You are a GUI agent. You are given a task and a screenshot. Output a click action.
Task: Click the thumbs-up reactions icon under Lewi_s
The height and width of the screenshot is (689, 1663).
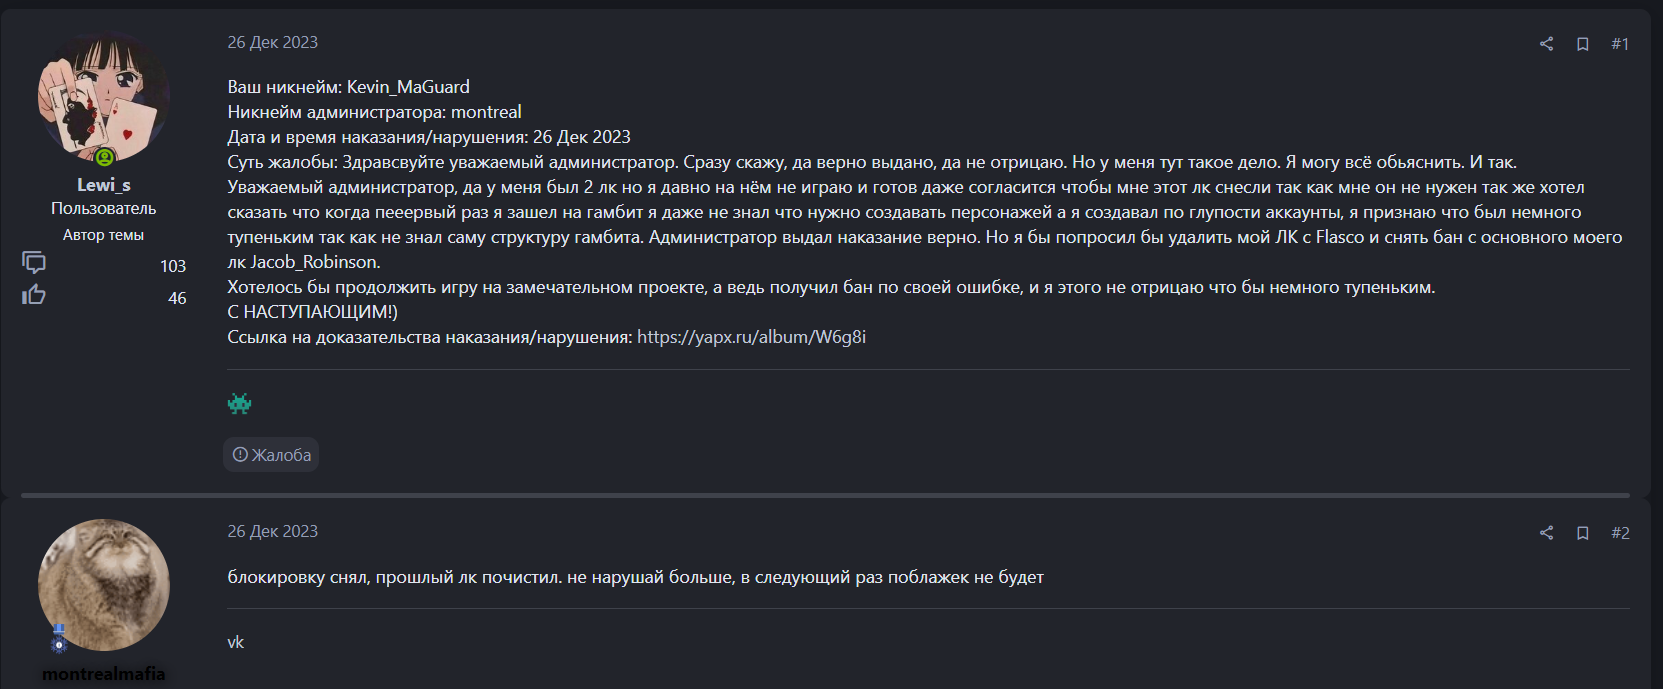[x=34, y=295]
